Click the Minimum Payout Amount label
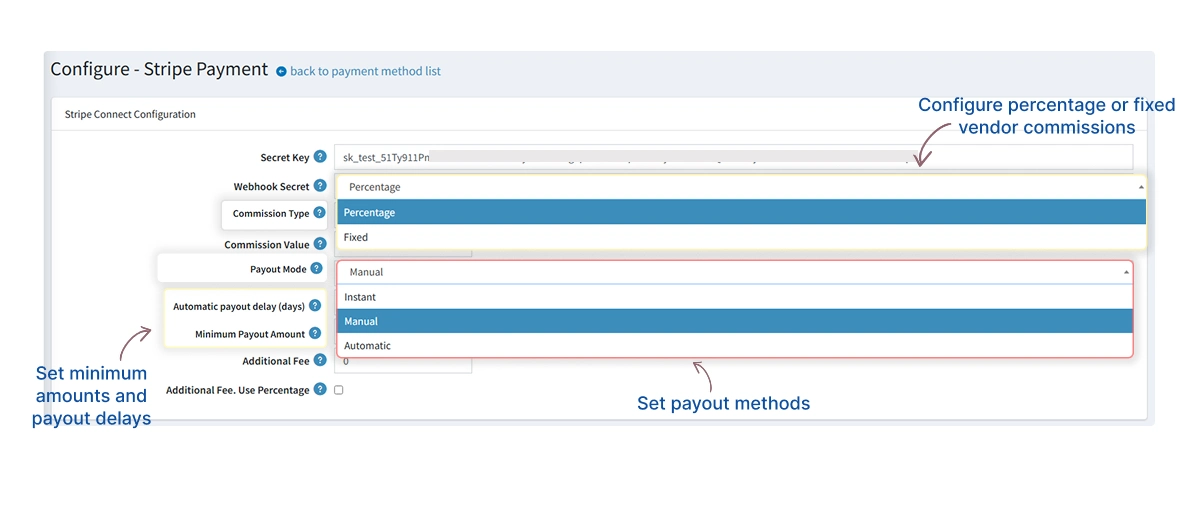 250,334
